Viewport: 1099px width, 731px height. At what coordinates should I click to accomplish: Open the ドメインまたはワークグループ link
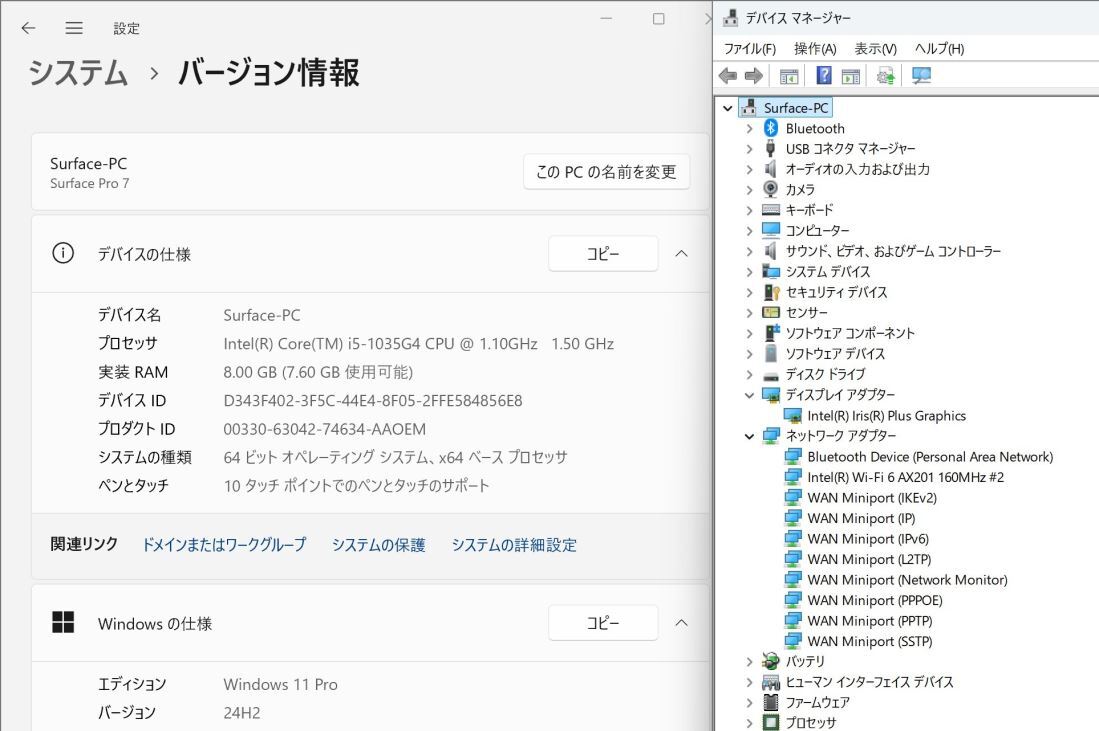(224, 545)
